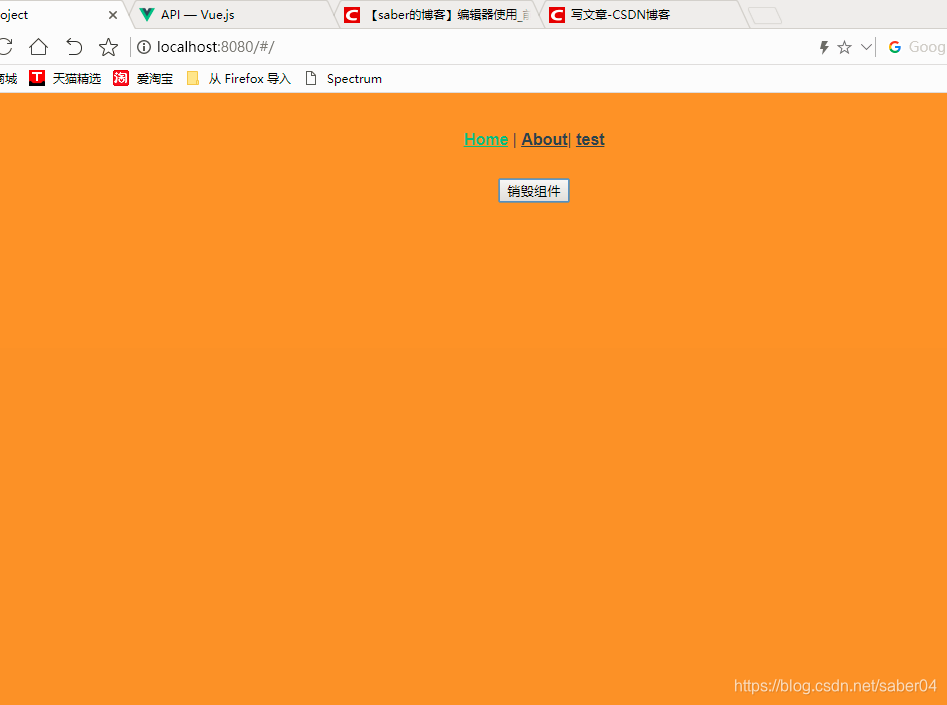Navigate to the About link
The image size is (947, 705).
coord(543,139)
